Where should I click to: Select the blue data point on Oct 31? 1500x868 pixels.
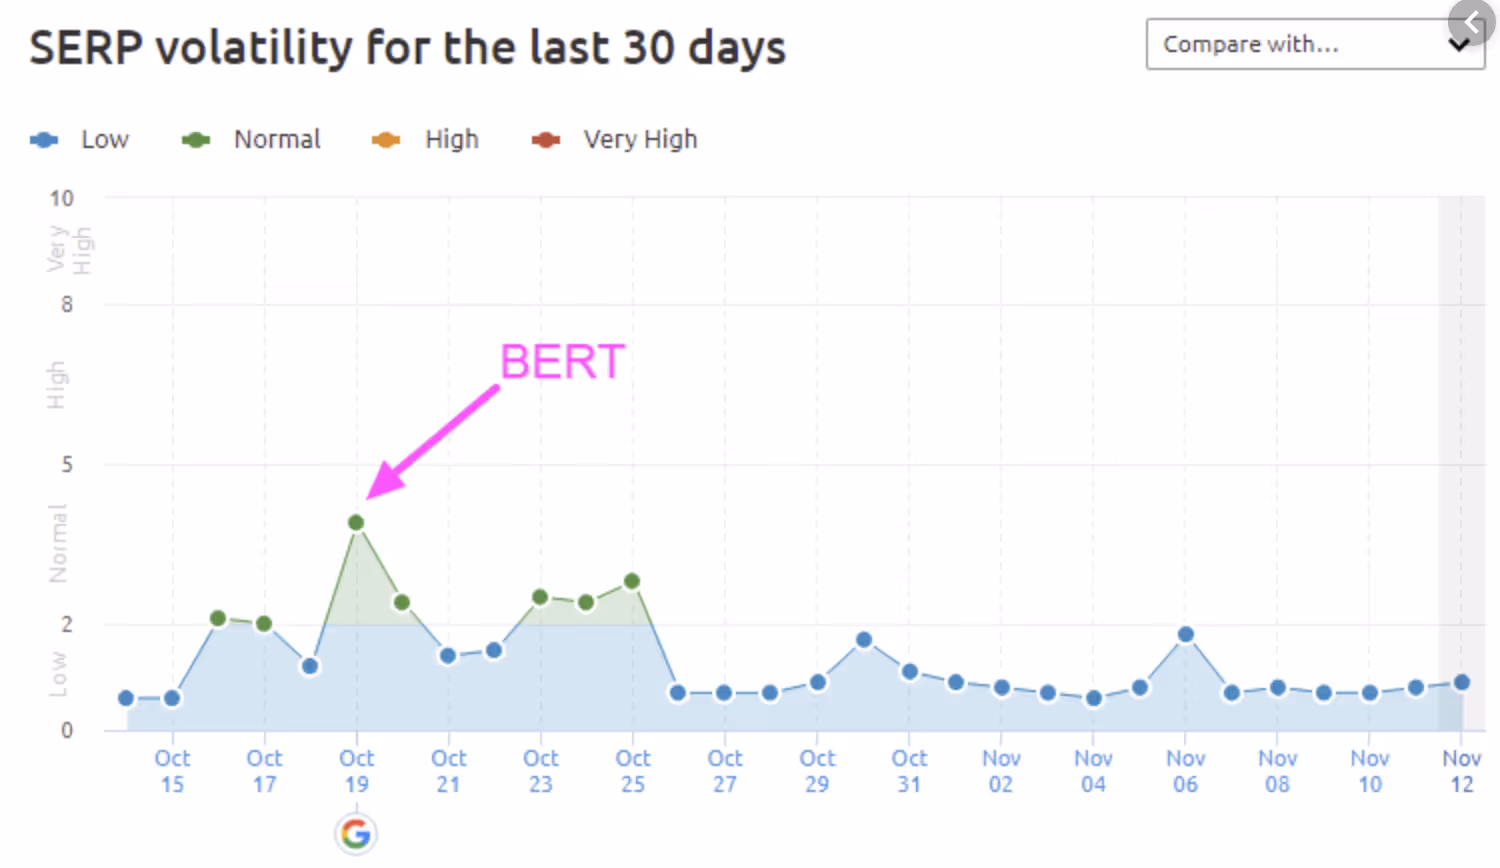[x=909, y=671]
